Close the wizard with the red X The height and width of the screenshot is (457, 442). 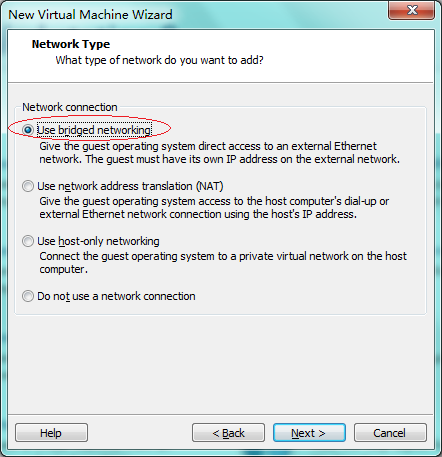tap(412, 10)
